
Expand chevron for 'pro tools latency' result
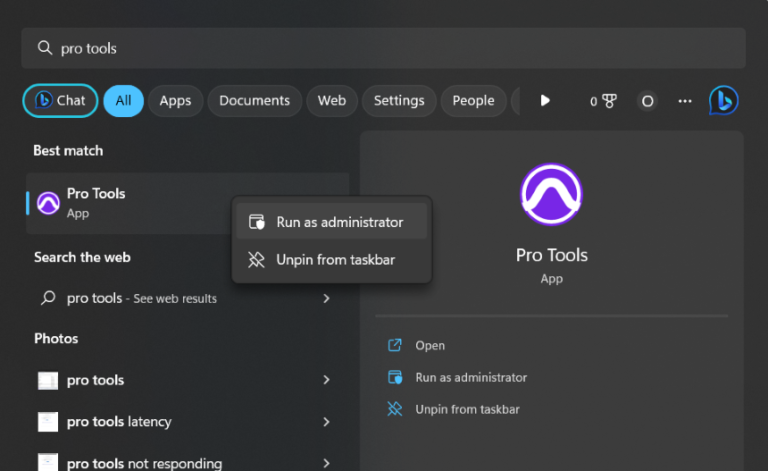[326, 422]
